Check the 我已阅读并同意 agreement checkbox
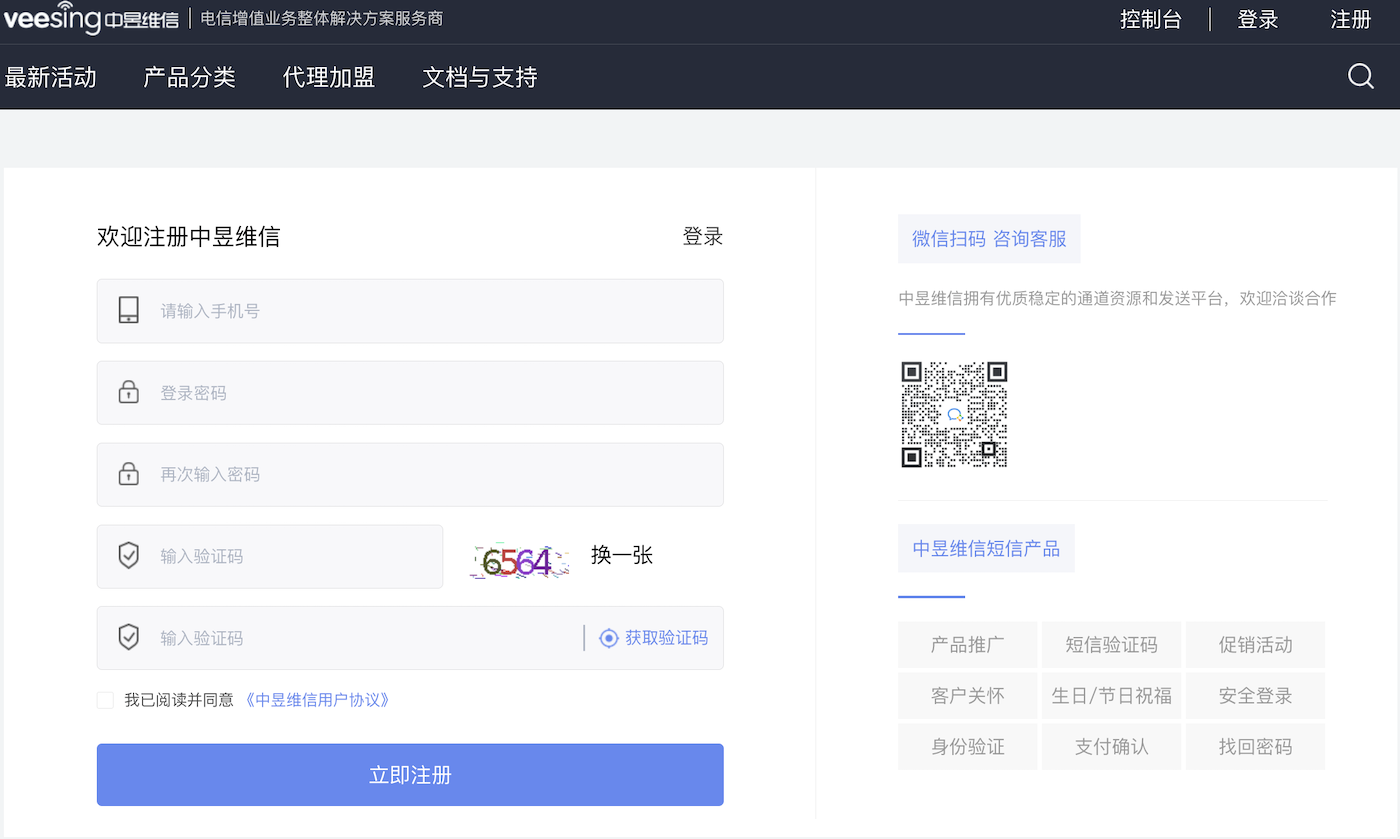 point(105,700)
